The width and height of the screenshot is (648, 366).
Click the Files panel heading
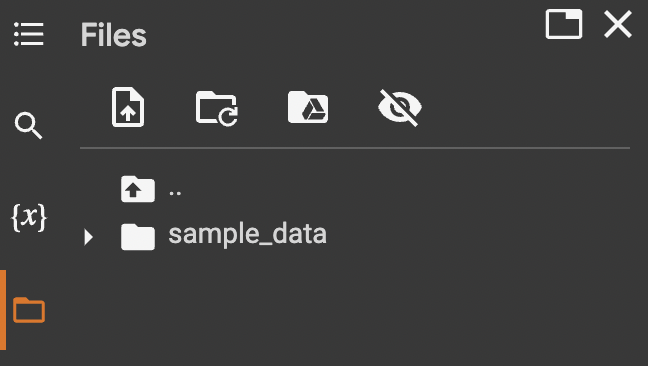[114, 35]
